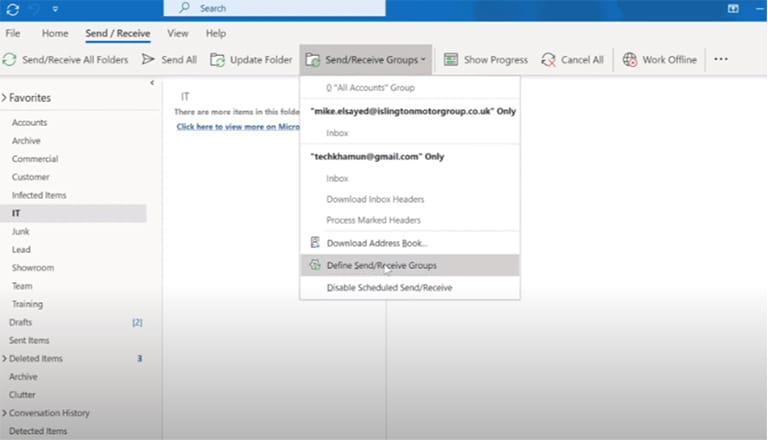Open the Team folder
The height and width of the screenshot is (440, 768).
click(x=22, y=286)
